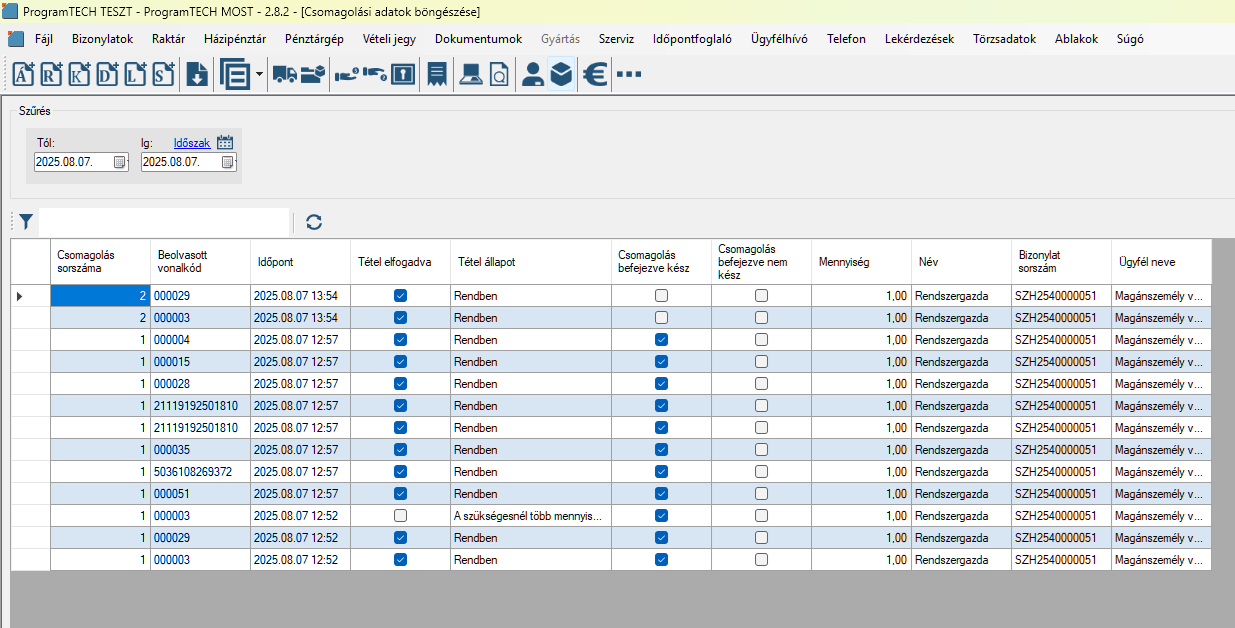
Task: Click the stacked document list icon
Action: click(x=235, y=74)
